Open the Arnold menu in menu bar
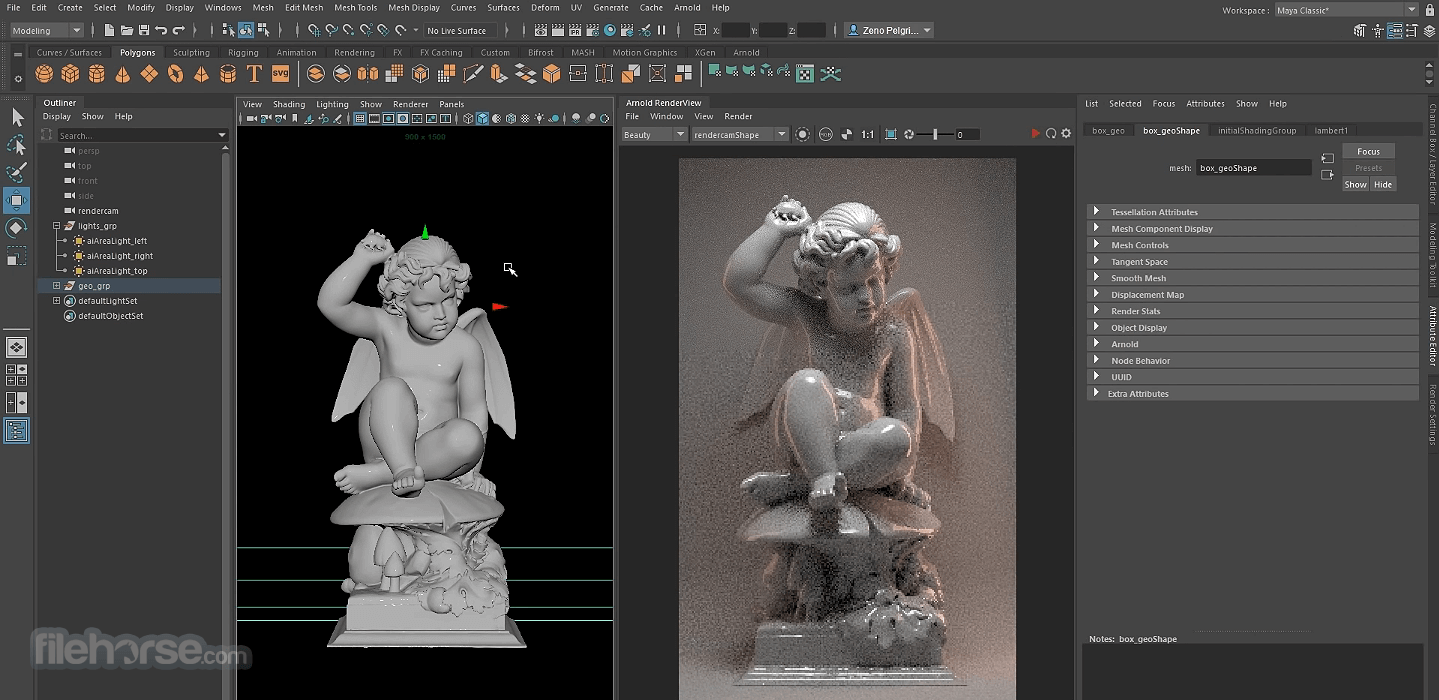 (x=687, y=7)
